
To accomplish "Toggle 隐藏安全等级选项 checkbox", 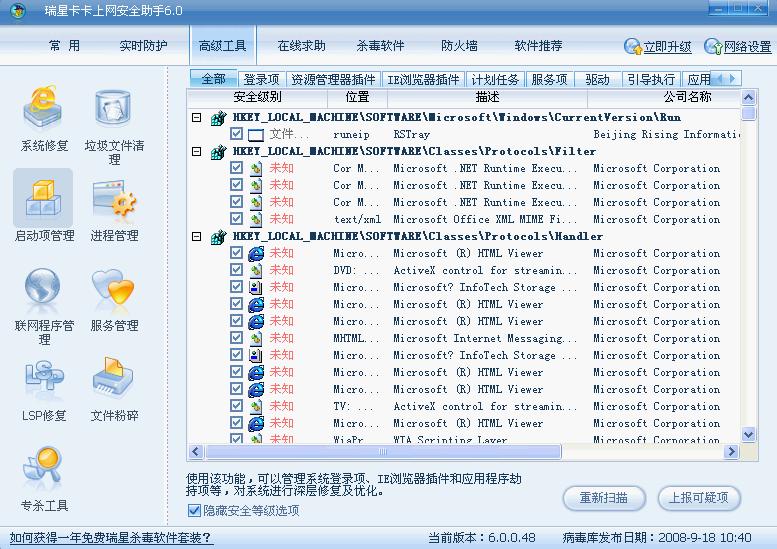I will 194,510.
